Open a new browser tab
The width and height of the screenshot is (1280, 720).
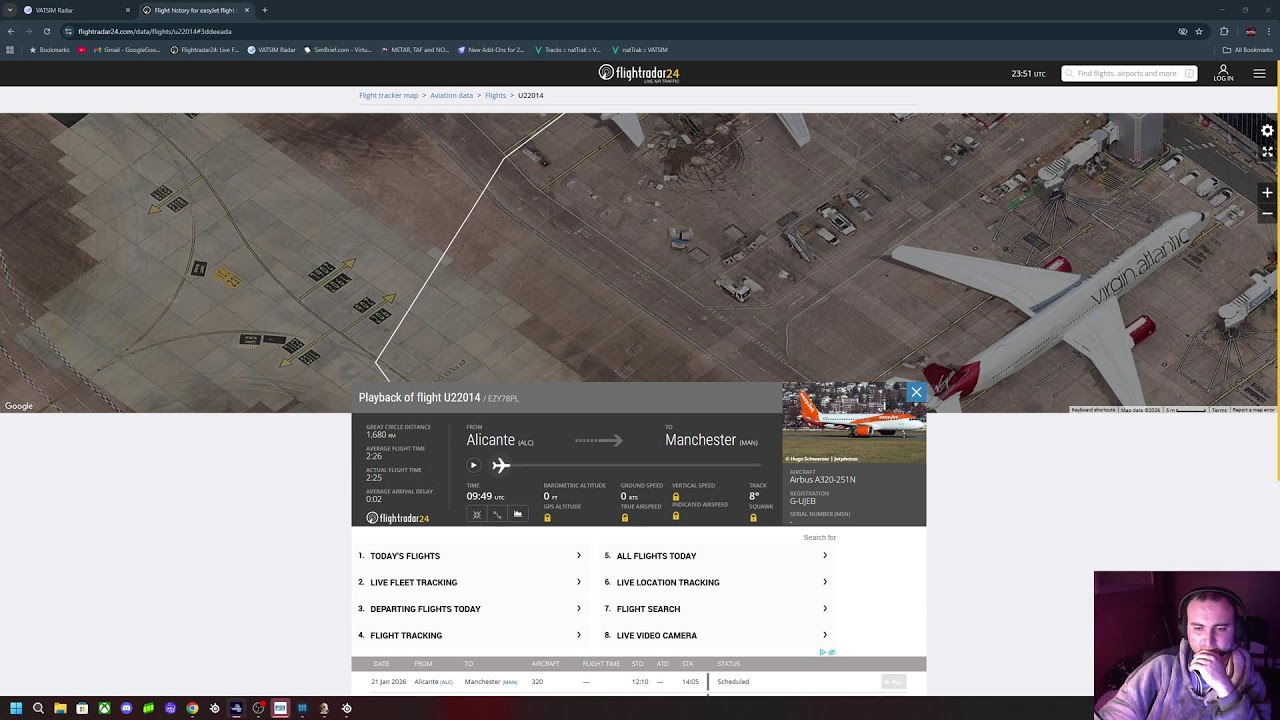pyautogui.click(x=265, y=10)
